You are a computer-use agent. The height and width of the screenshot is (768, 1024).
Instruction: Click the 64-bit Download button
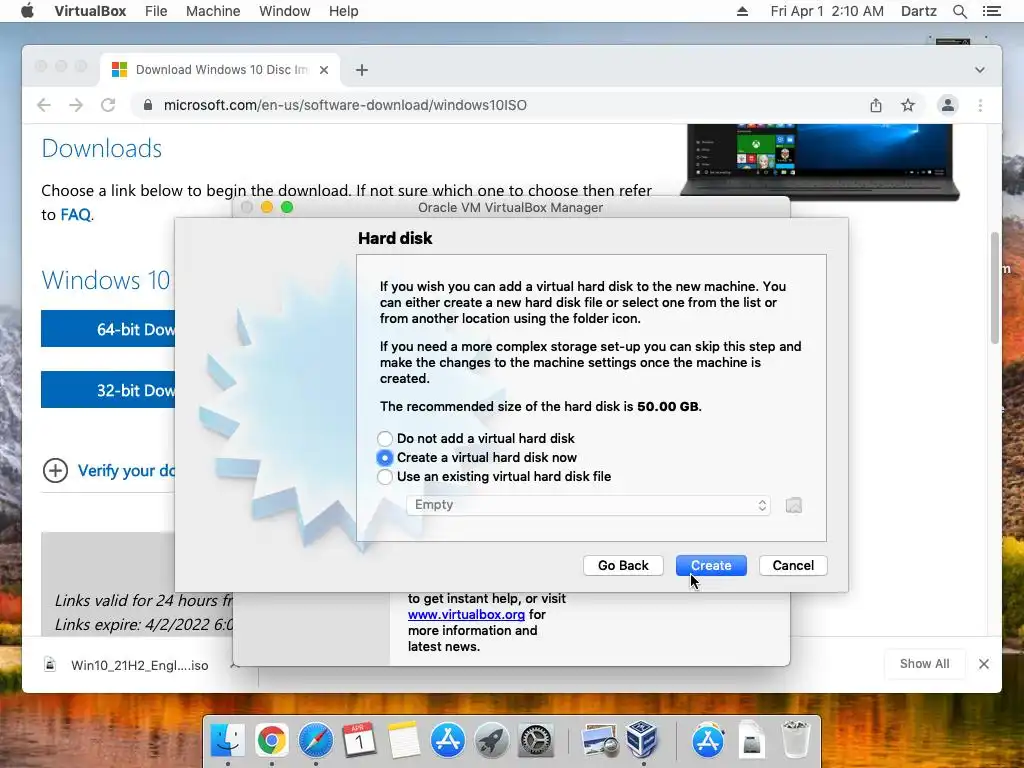point(108,328)
